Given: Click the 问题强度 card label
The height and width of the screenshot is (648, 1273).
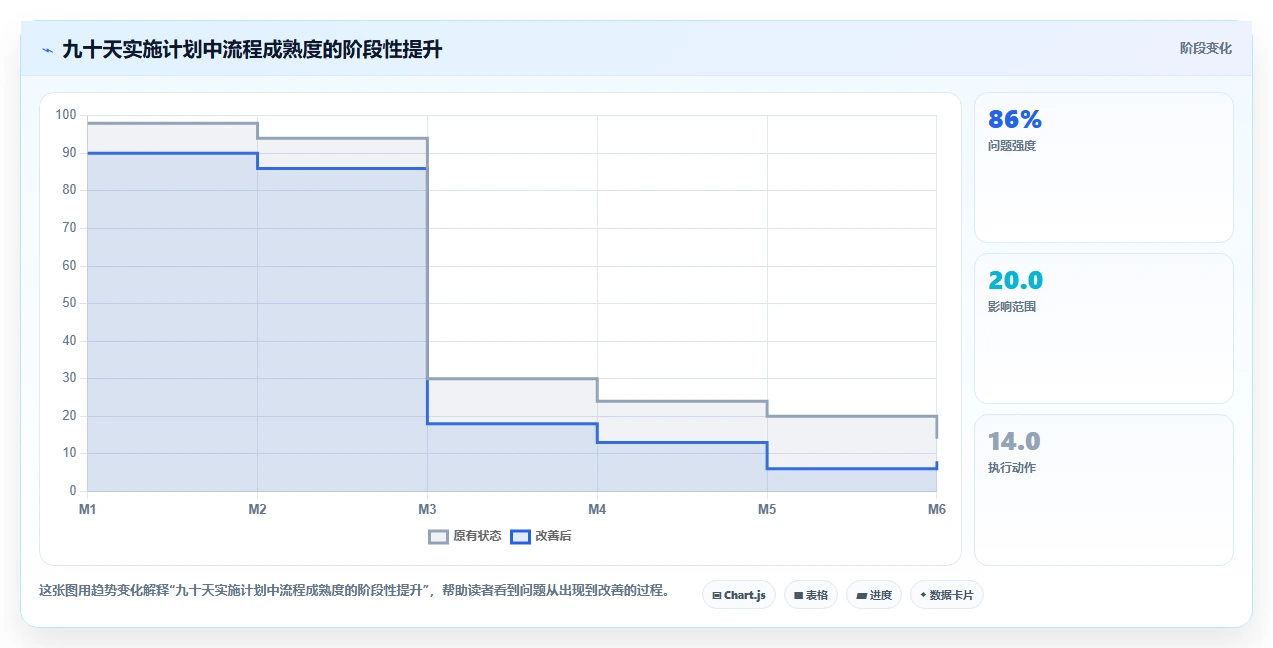Looking at the screenshot, I should (1012, 146).
